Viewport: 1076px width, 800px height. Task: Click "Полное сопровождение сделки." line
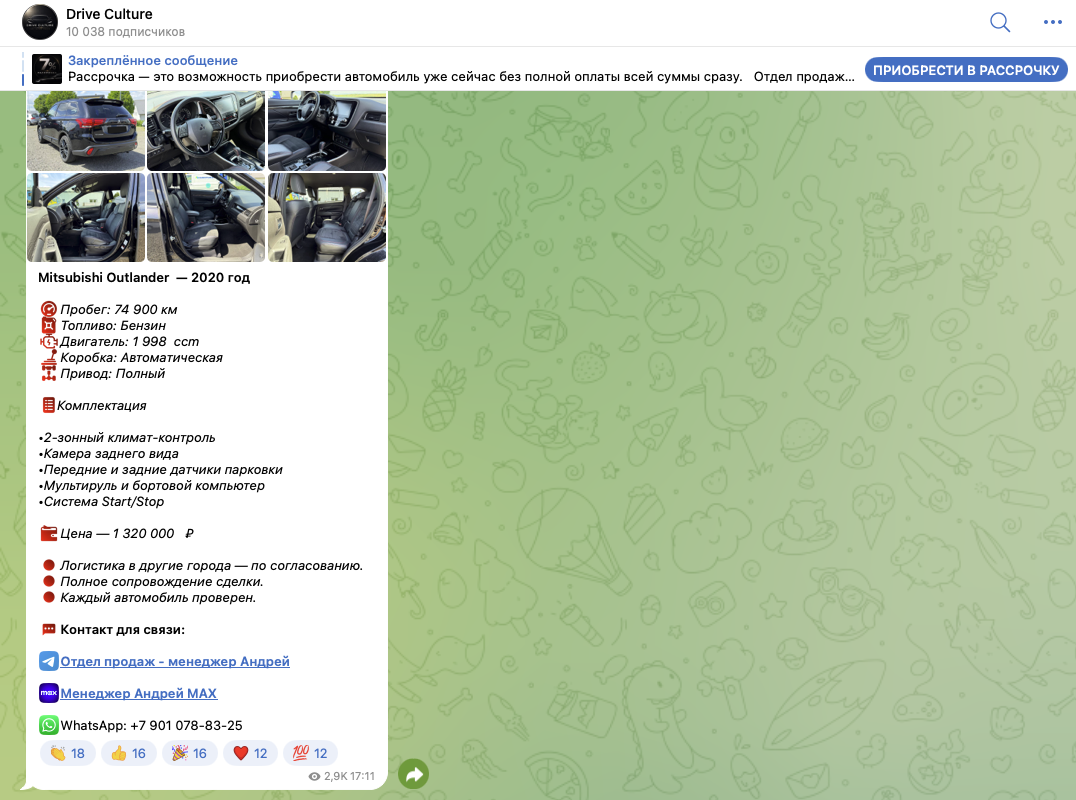pyautogui.click(x=161, y=581)
